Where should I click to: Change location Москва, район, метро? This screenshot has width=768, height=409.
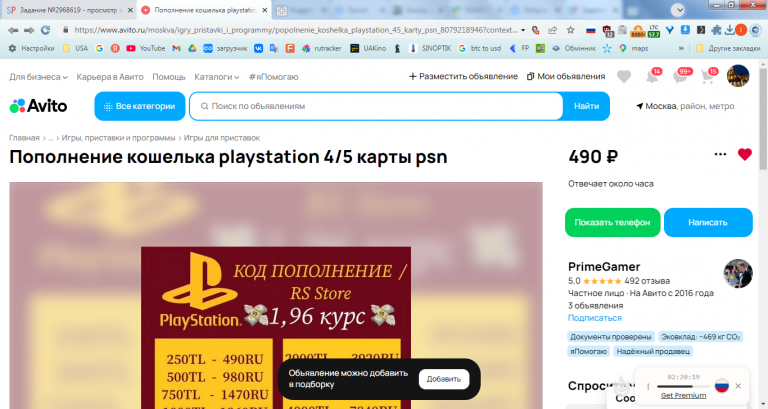pos(685,106)
